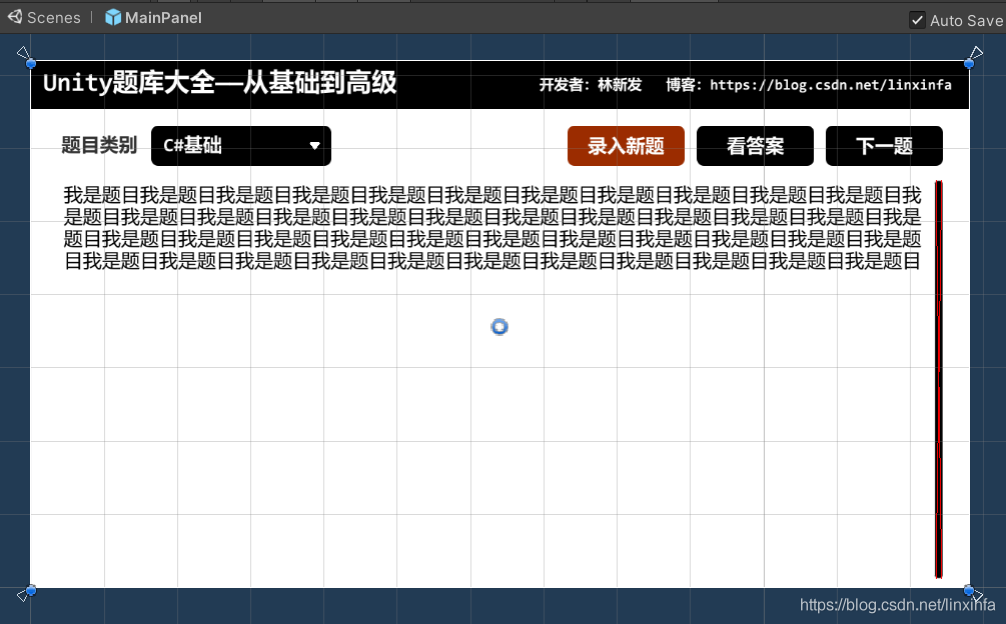Click the top-right blue rect handle
Image resolution: width=1006 pixels, height=624 pixels.
coord(969,63)
